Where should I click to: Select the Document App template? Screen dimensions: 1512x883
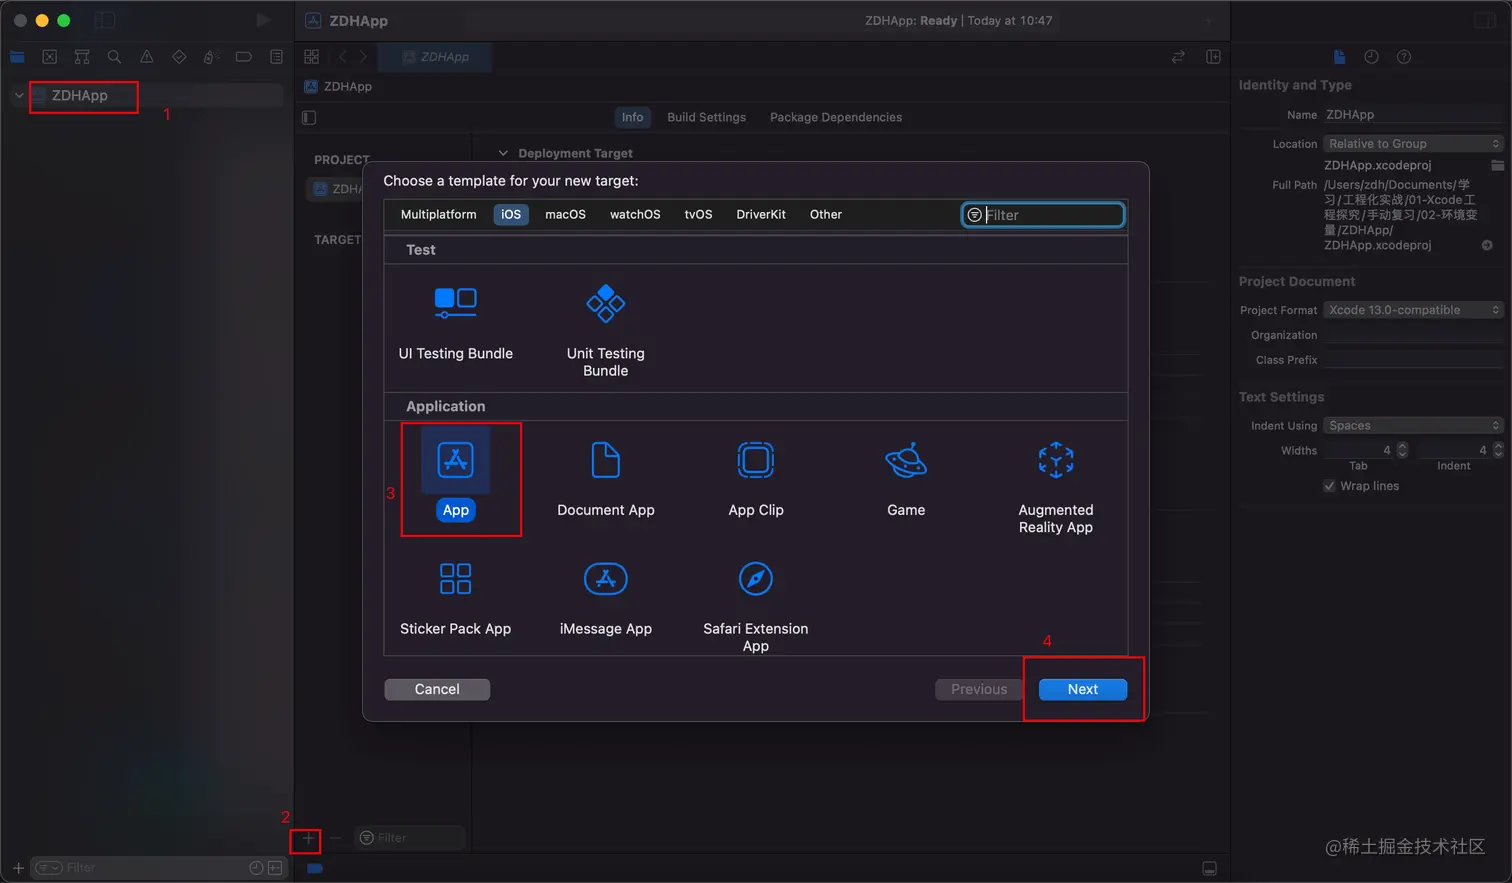point(605,478)
